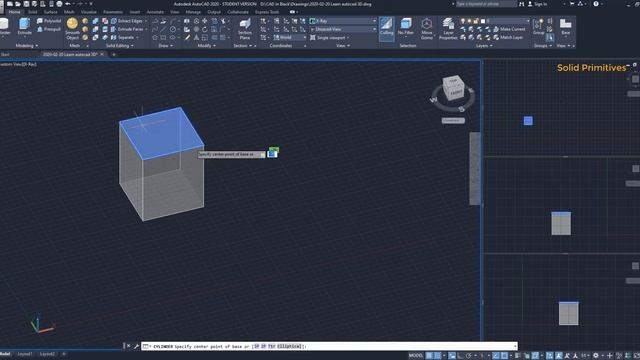Expand the Modify panel

[x=207, y=46]
